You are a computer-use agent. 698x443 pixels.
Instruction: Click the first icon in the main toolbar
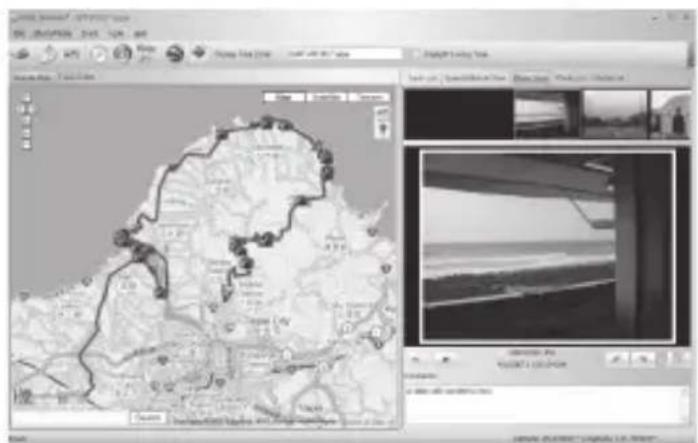pyautogui.click(x=20, y=54)
